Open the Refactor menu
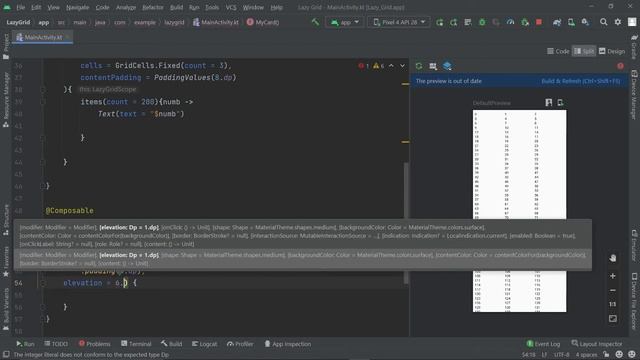640x360 pixels. (x=153, y=7)
